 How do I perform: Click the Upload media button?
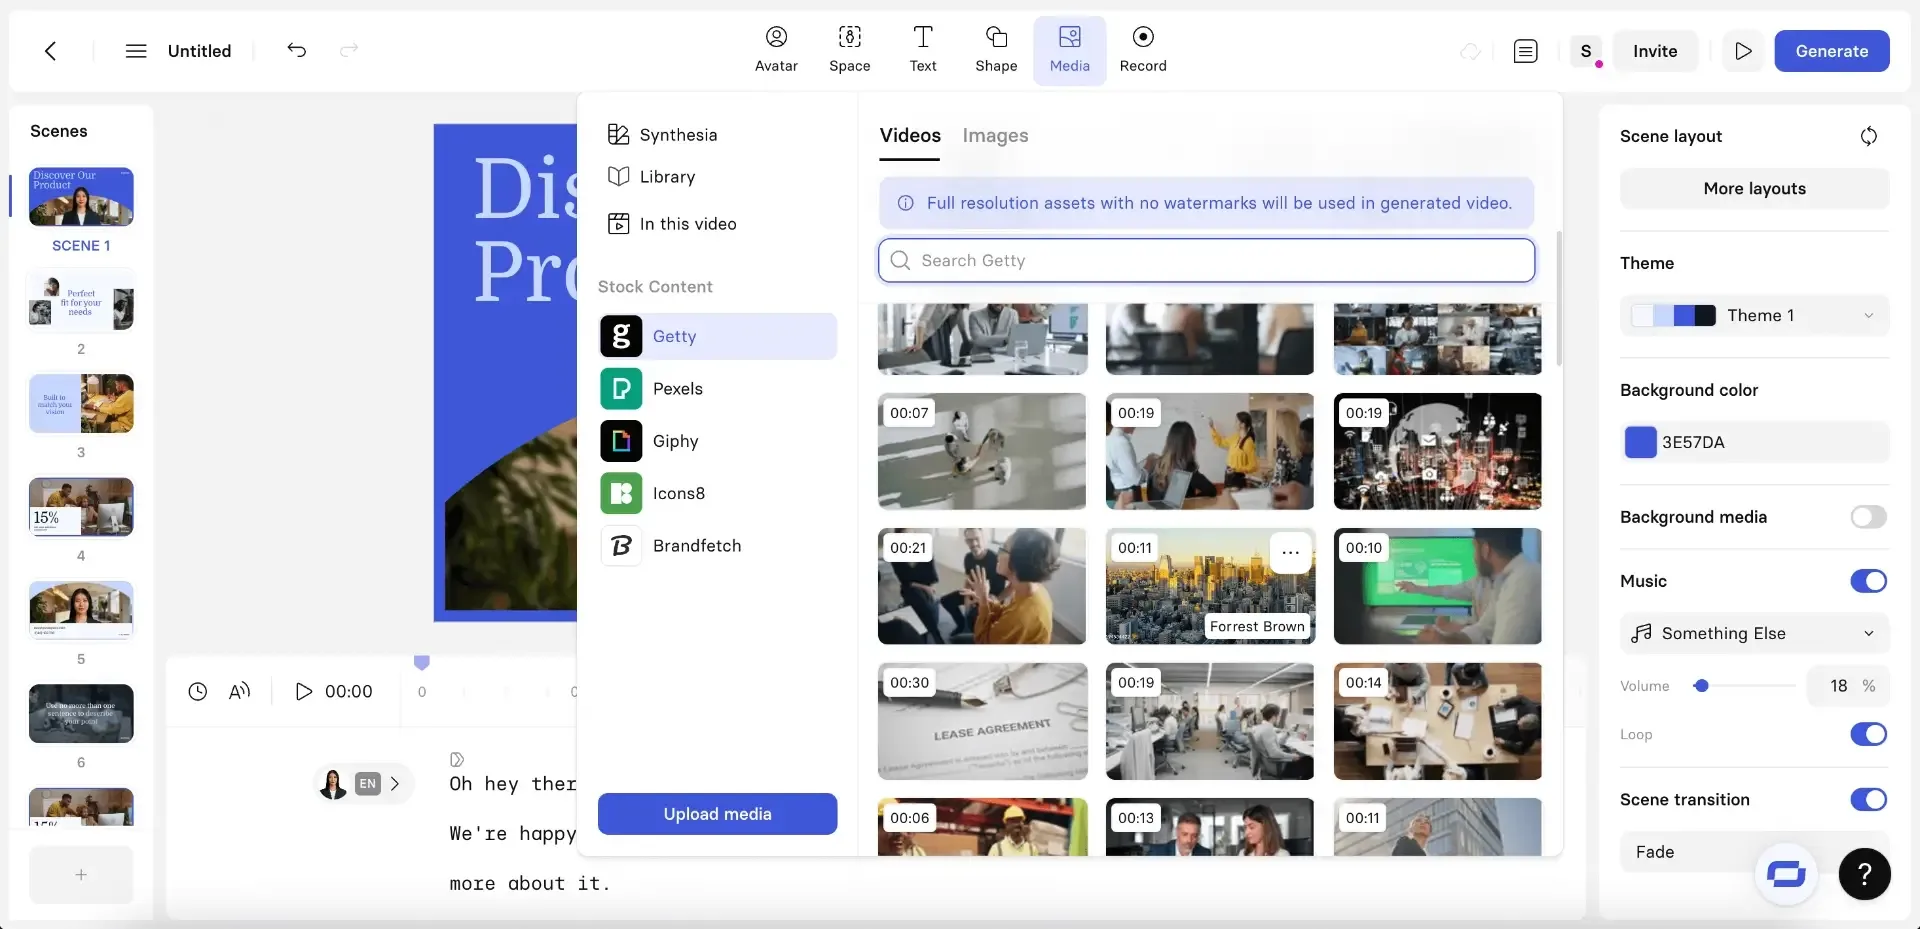pos(717,814)
